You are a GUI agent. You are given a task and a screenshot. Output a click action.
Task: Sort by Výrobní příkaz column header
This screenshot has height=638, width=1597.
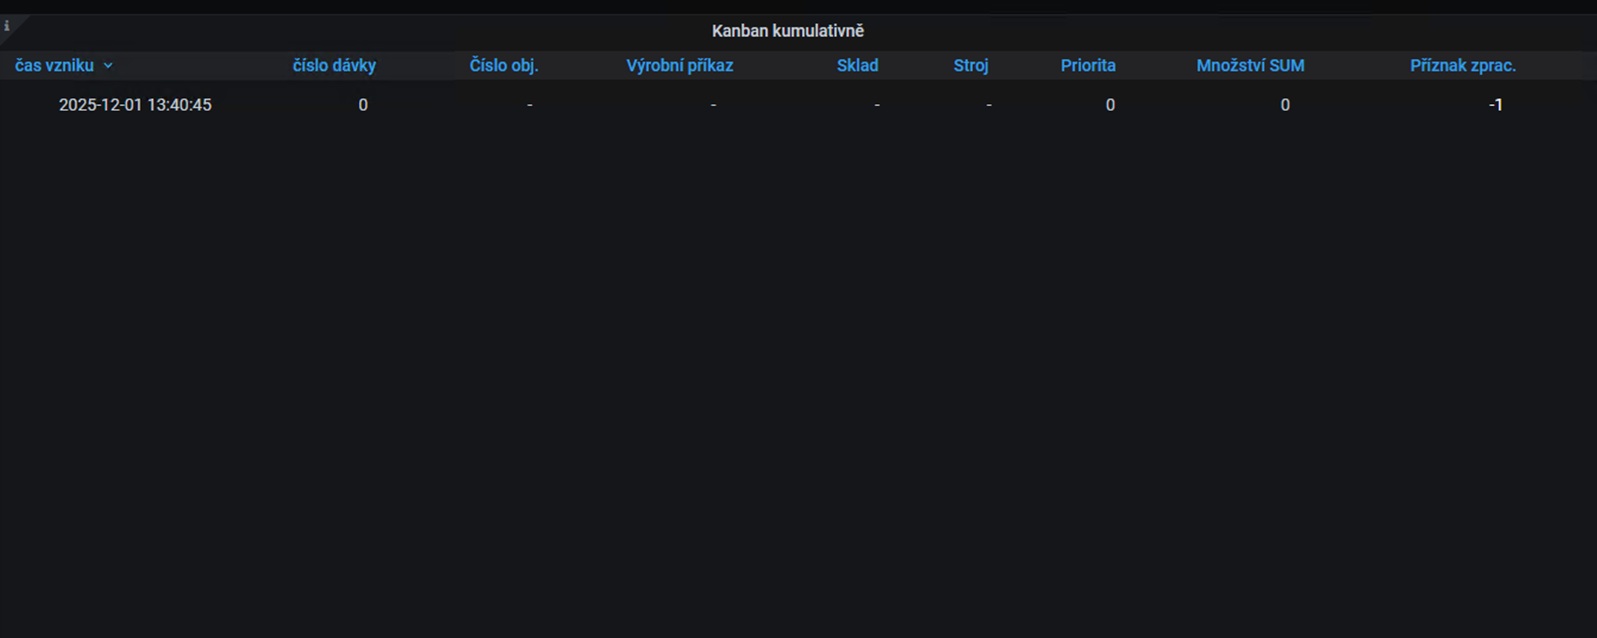pyautogui.click(x=679, y=66)
